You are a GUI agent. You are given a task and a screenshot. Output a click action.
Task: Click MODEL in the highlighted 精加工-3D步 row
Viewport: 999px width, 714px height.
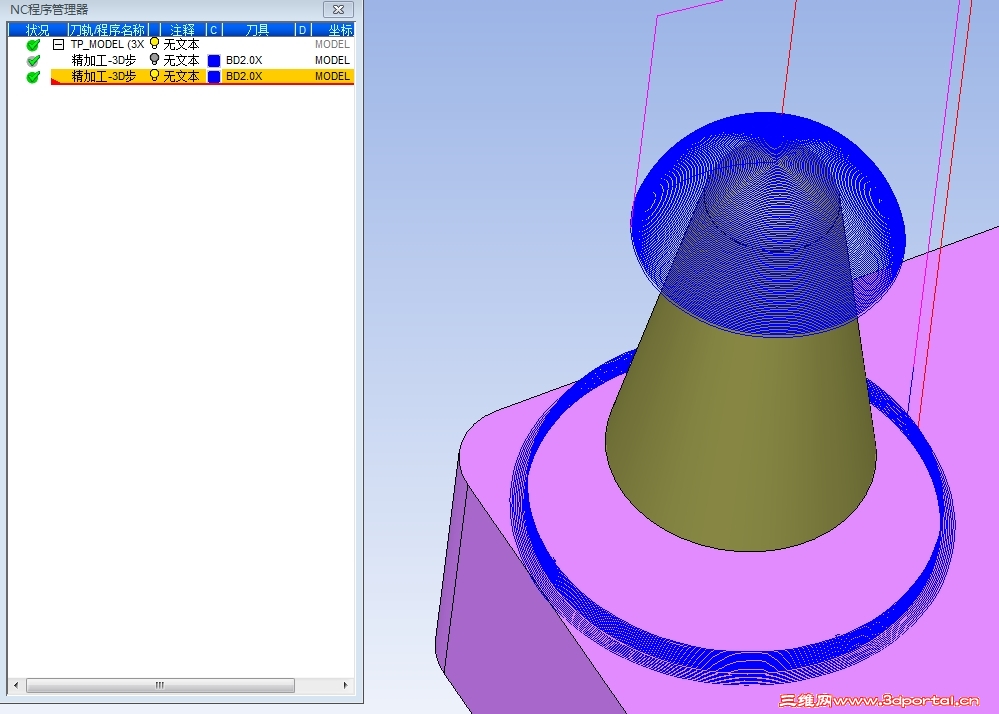[332, 76]
